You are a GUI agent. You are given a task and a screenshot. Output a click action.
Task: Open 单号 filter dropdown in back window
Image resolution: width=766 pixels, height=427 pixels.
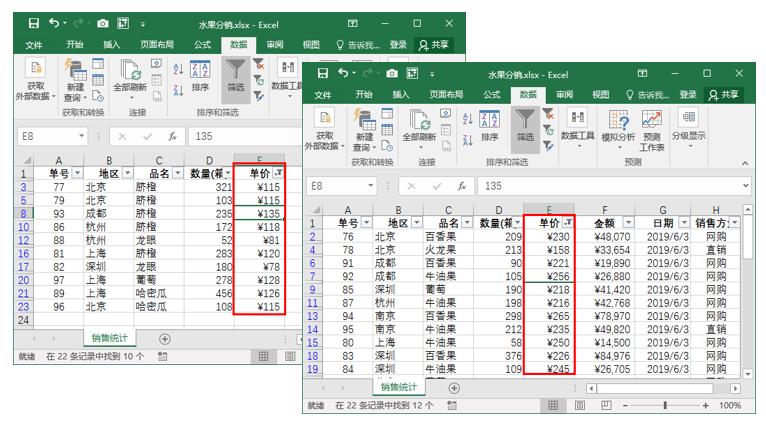point(77,173)
